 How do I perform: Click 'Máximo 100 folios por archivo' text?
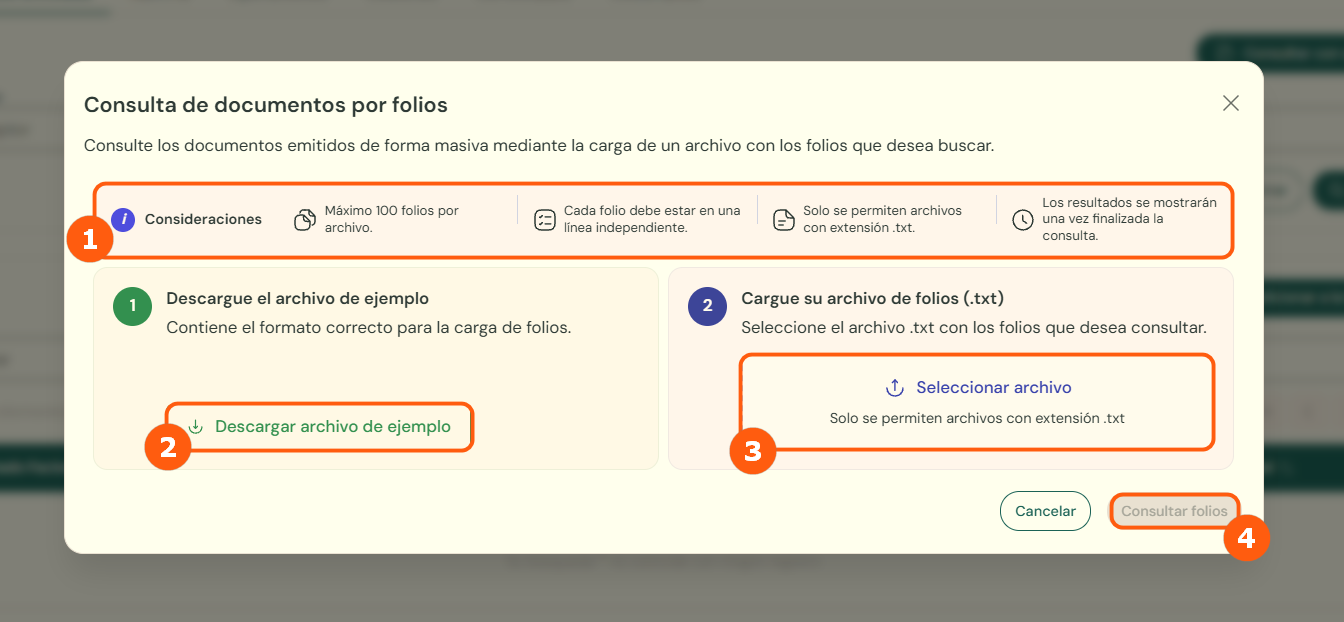(392, 219)
